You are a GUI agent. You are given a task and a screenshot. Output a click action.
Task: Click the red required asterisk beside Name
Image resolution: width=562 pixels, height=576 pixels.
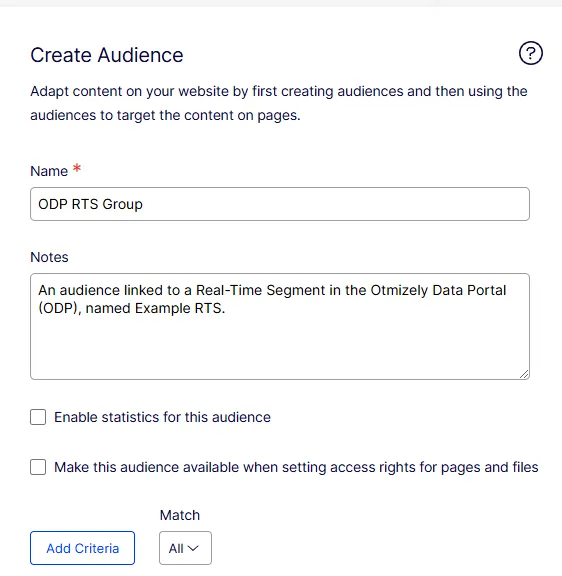[77, 169]
